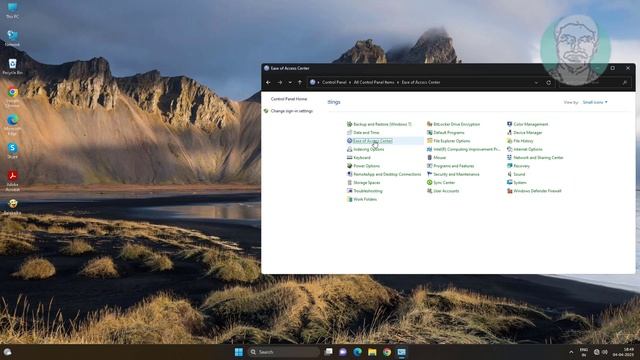Image resolution: width=640 pixels, height=360 pixels.
Task: Open Device Manager
Action: tap(524, 133)
